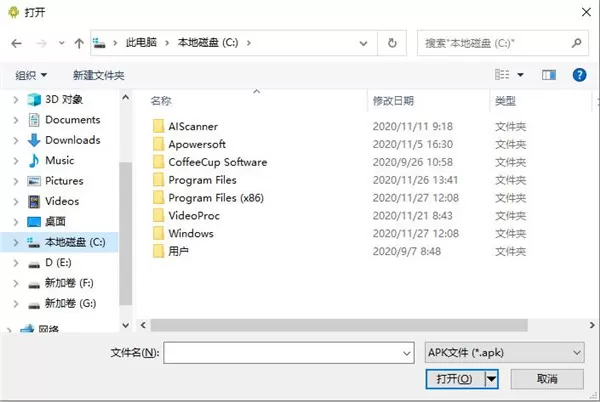
Task: Click the forward navigation arrow
Action: pyautogui.click(x=41, y=44)
